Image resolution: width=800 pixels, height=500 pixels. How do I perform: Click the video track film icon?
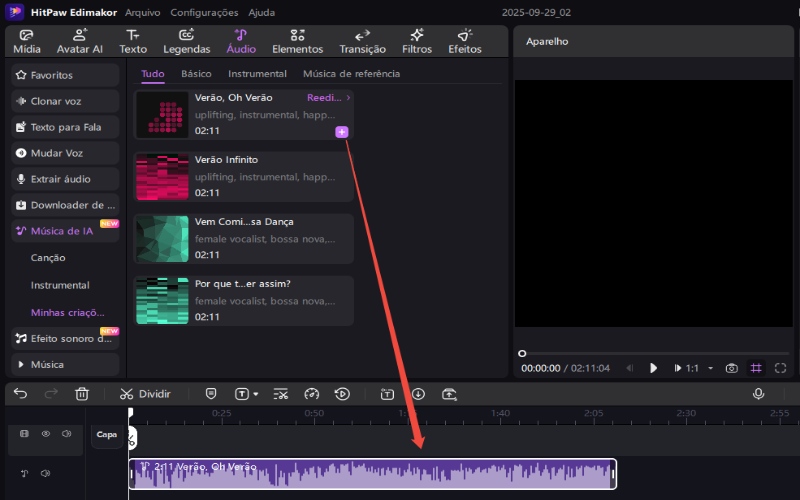point(24,434)
